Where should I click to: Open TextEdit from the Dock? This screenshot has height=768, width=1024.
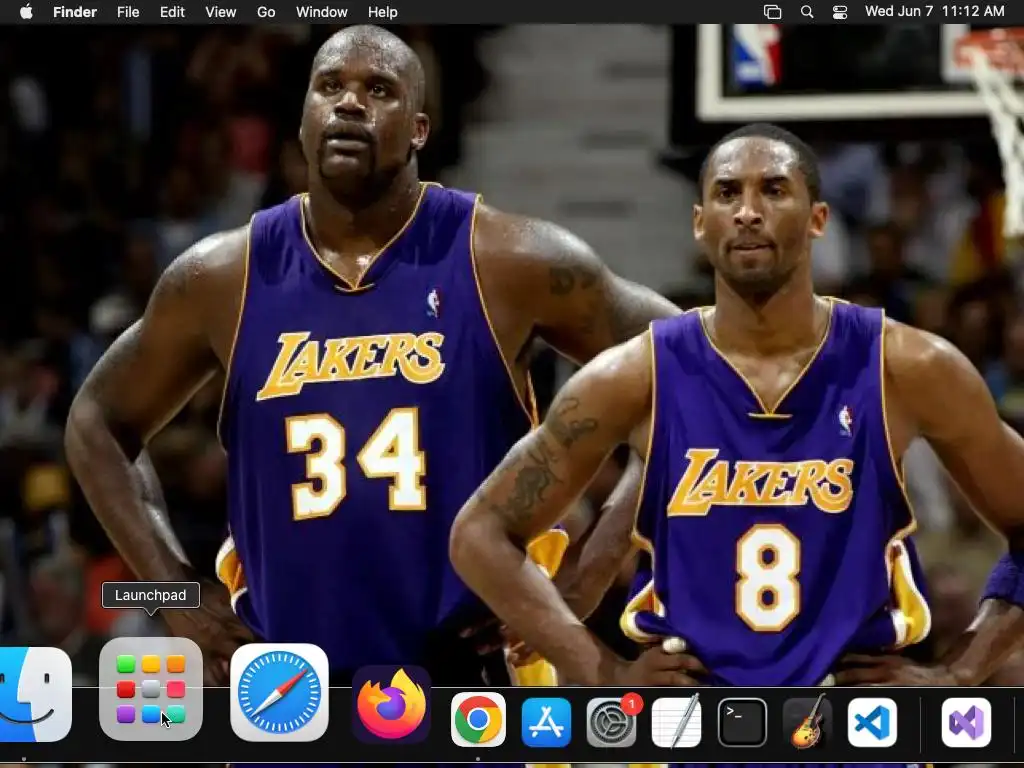pyautogui.click(x=677, y=721)
